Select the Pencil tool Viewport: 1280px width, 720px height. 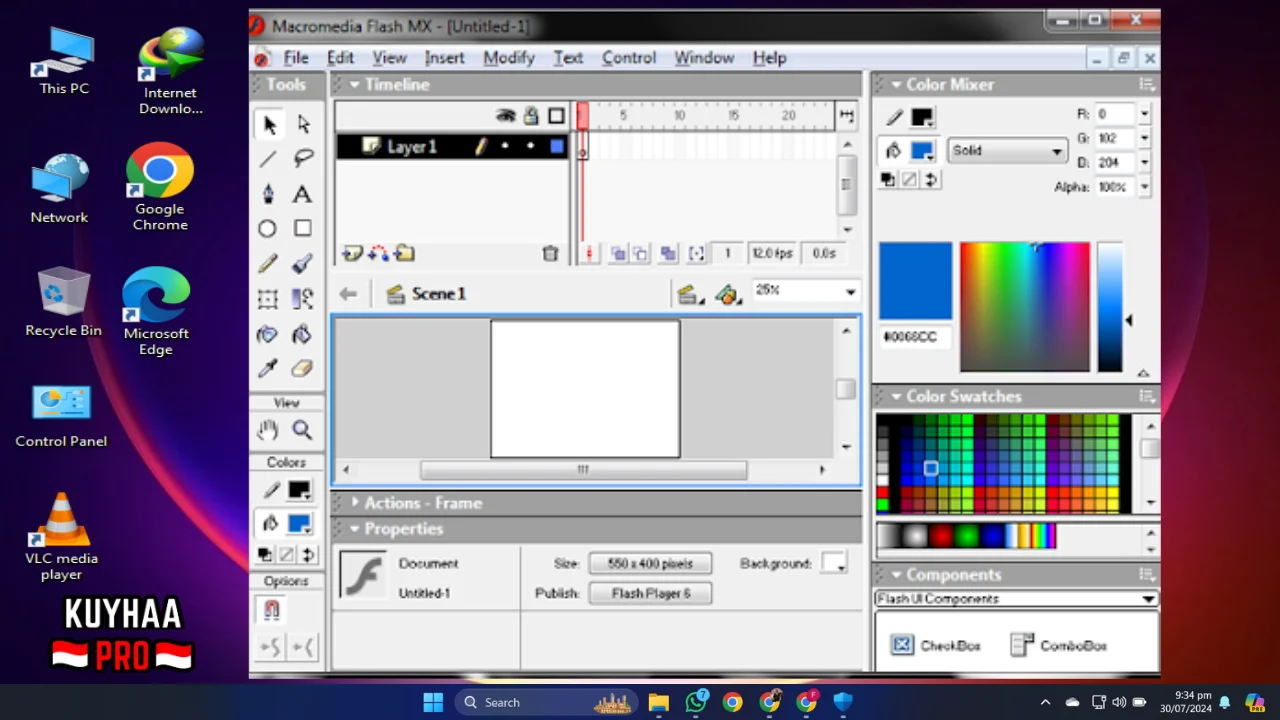[x=268, y=264]
